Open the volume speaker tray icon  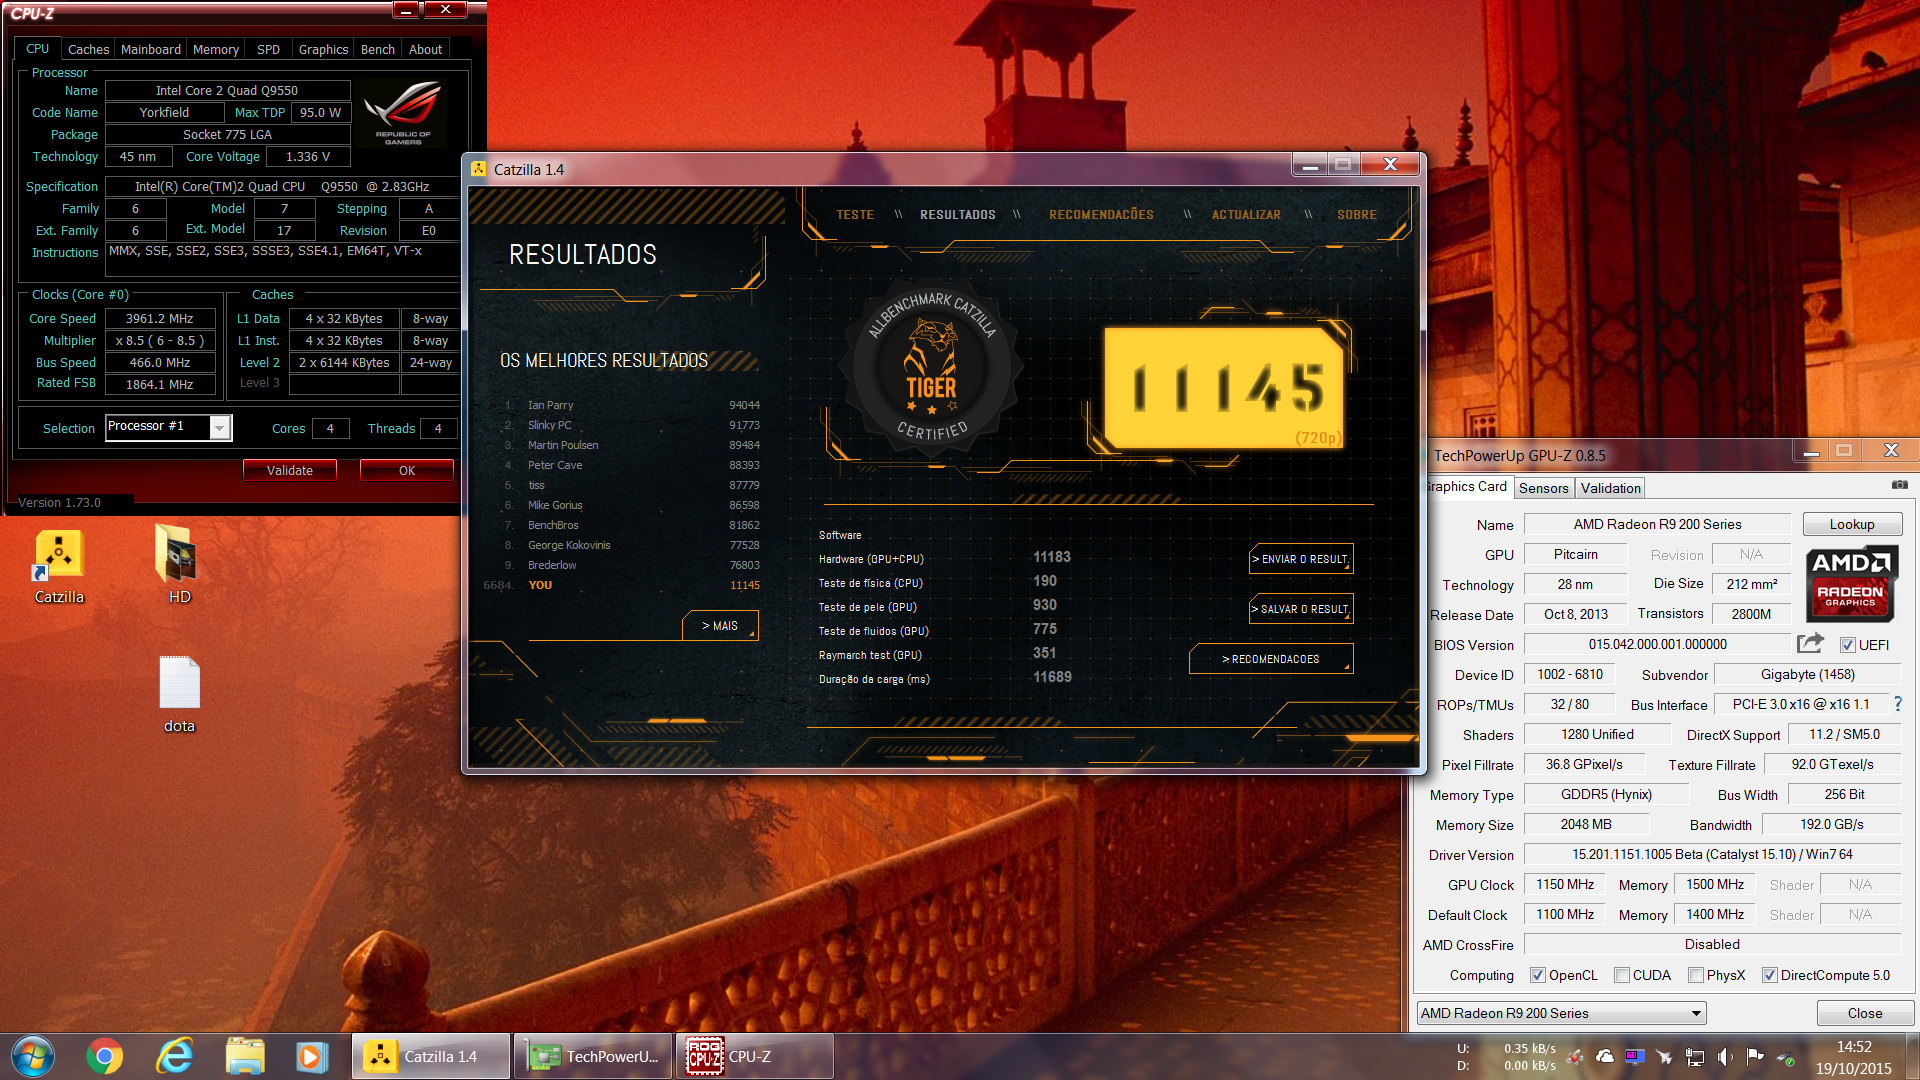pyautogui.click(x=1725, y=1056)
